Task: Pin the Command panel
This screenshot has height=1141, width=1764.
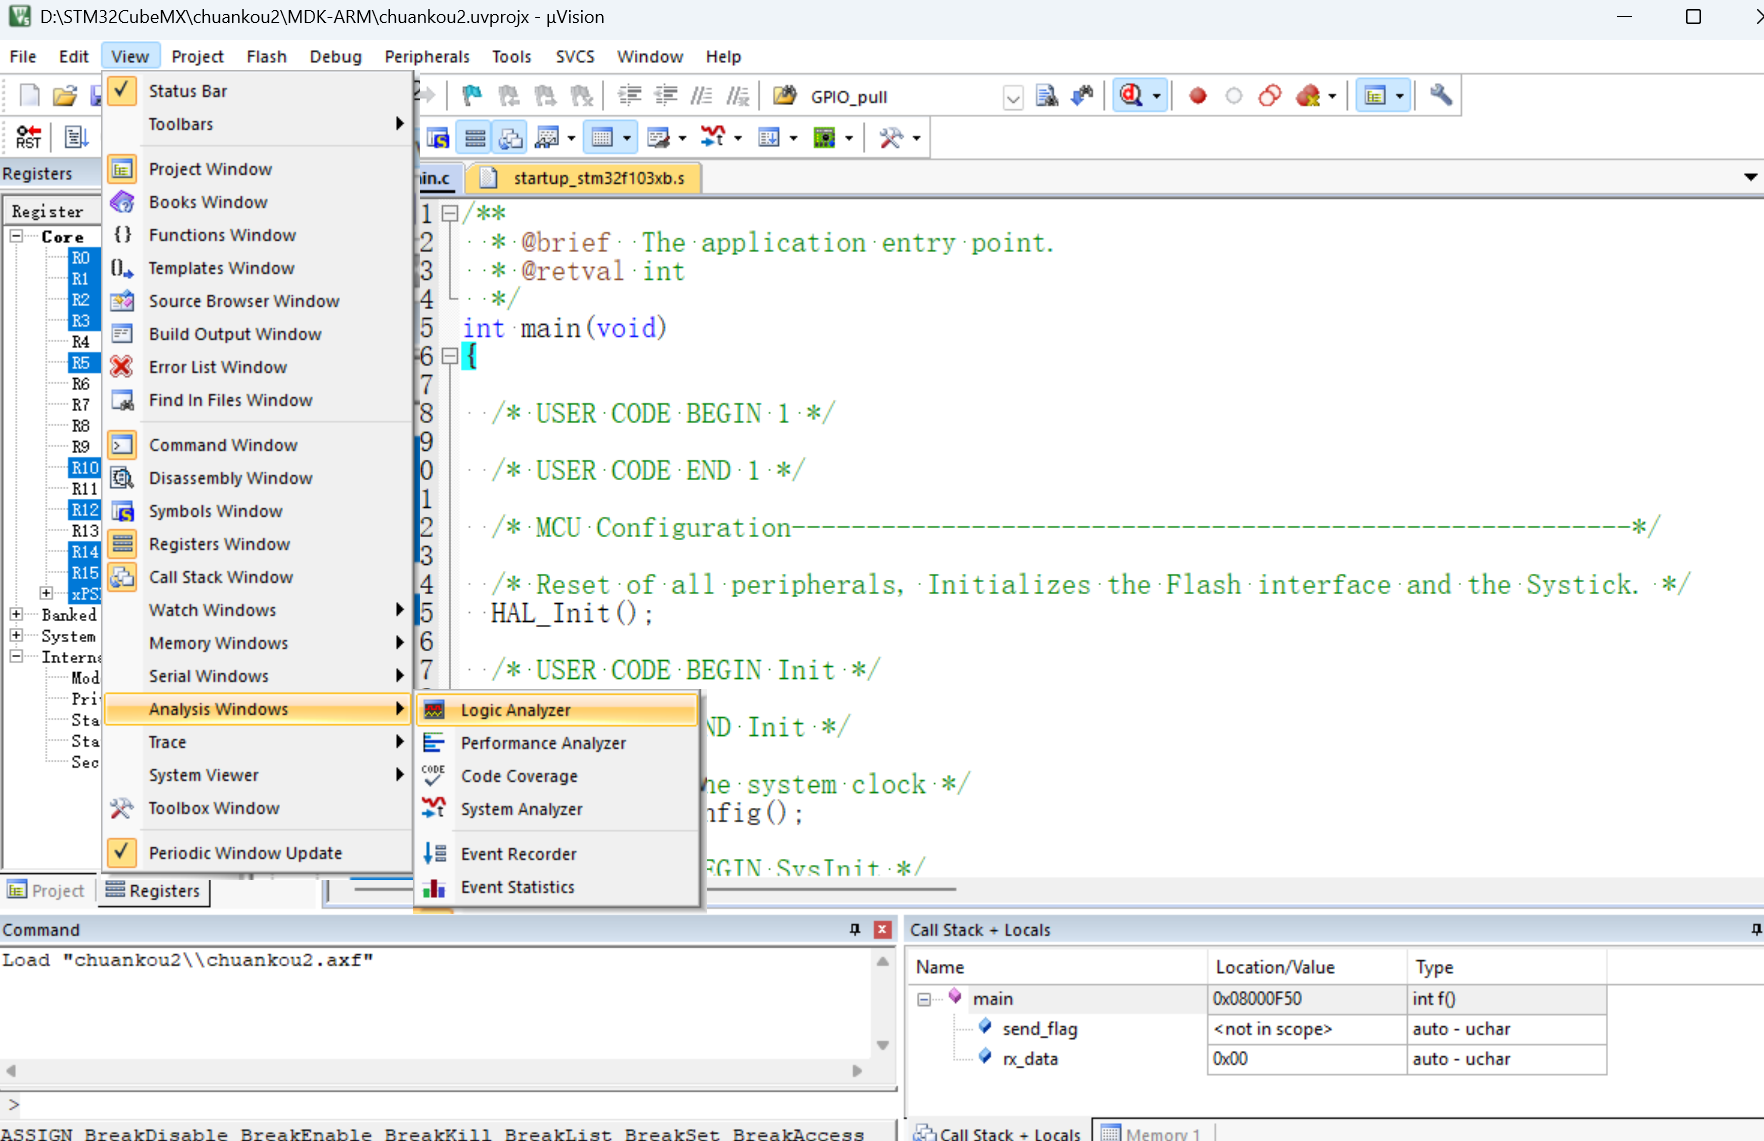Action: coord(855,930)
